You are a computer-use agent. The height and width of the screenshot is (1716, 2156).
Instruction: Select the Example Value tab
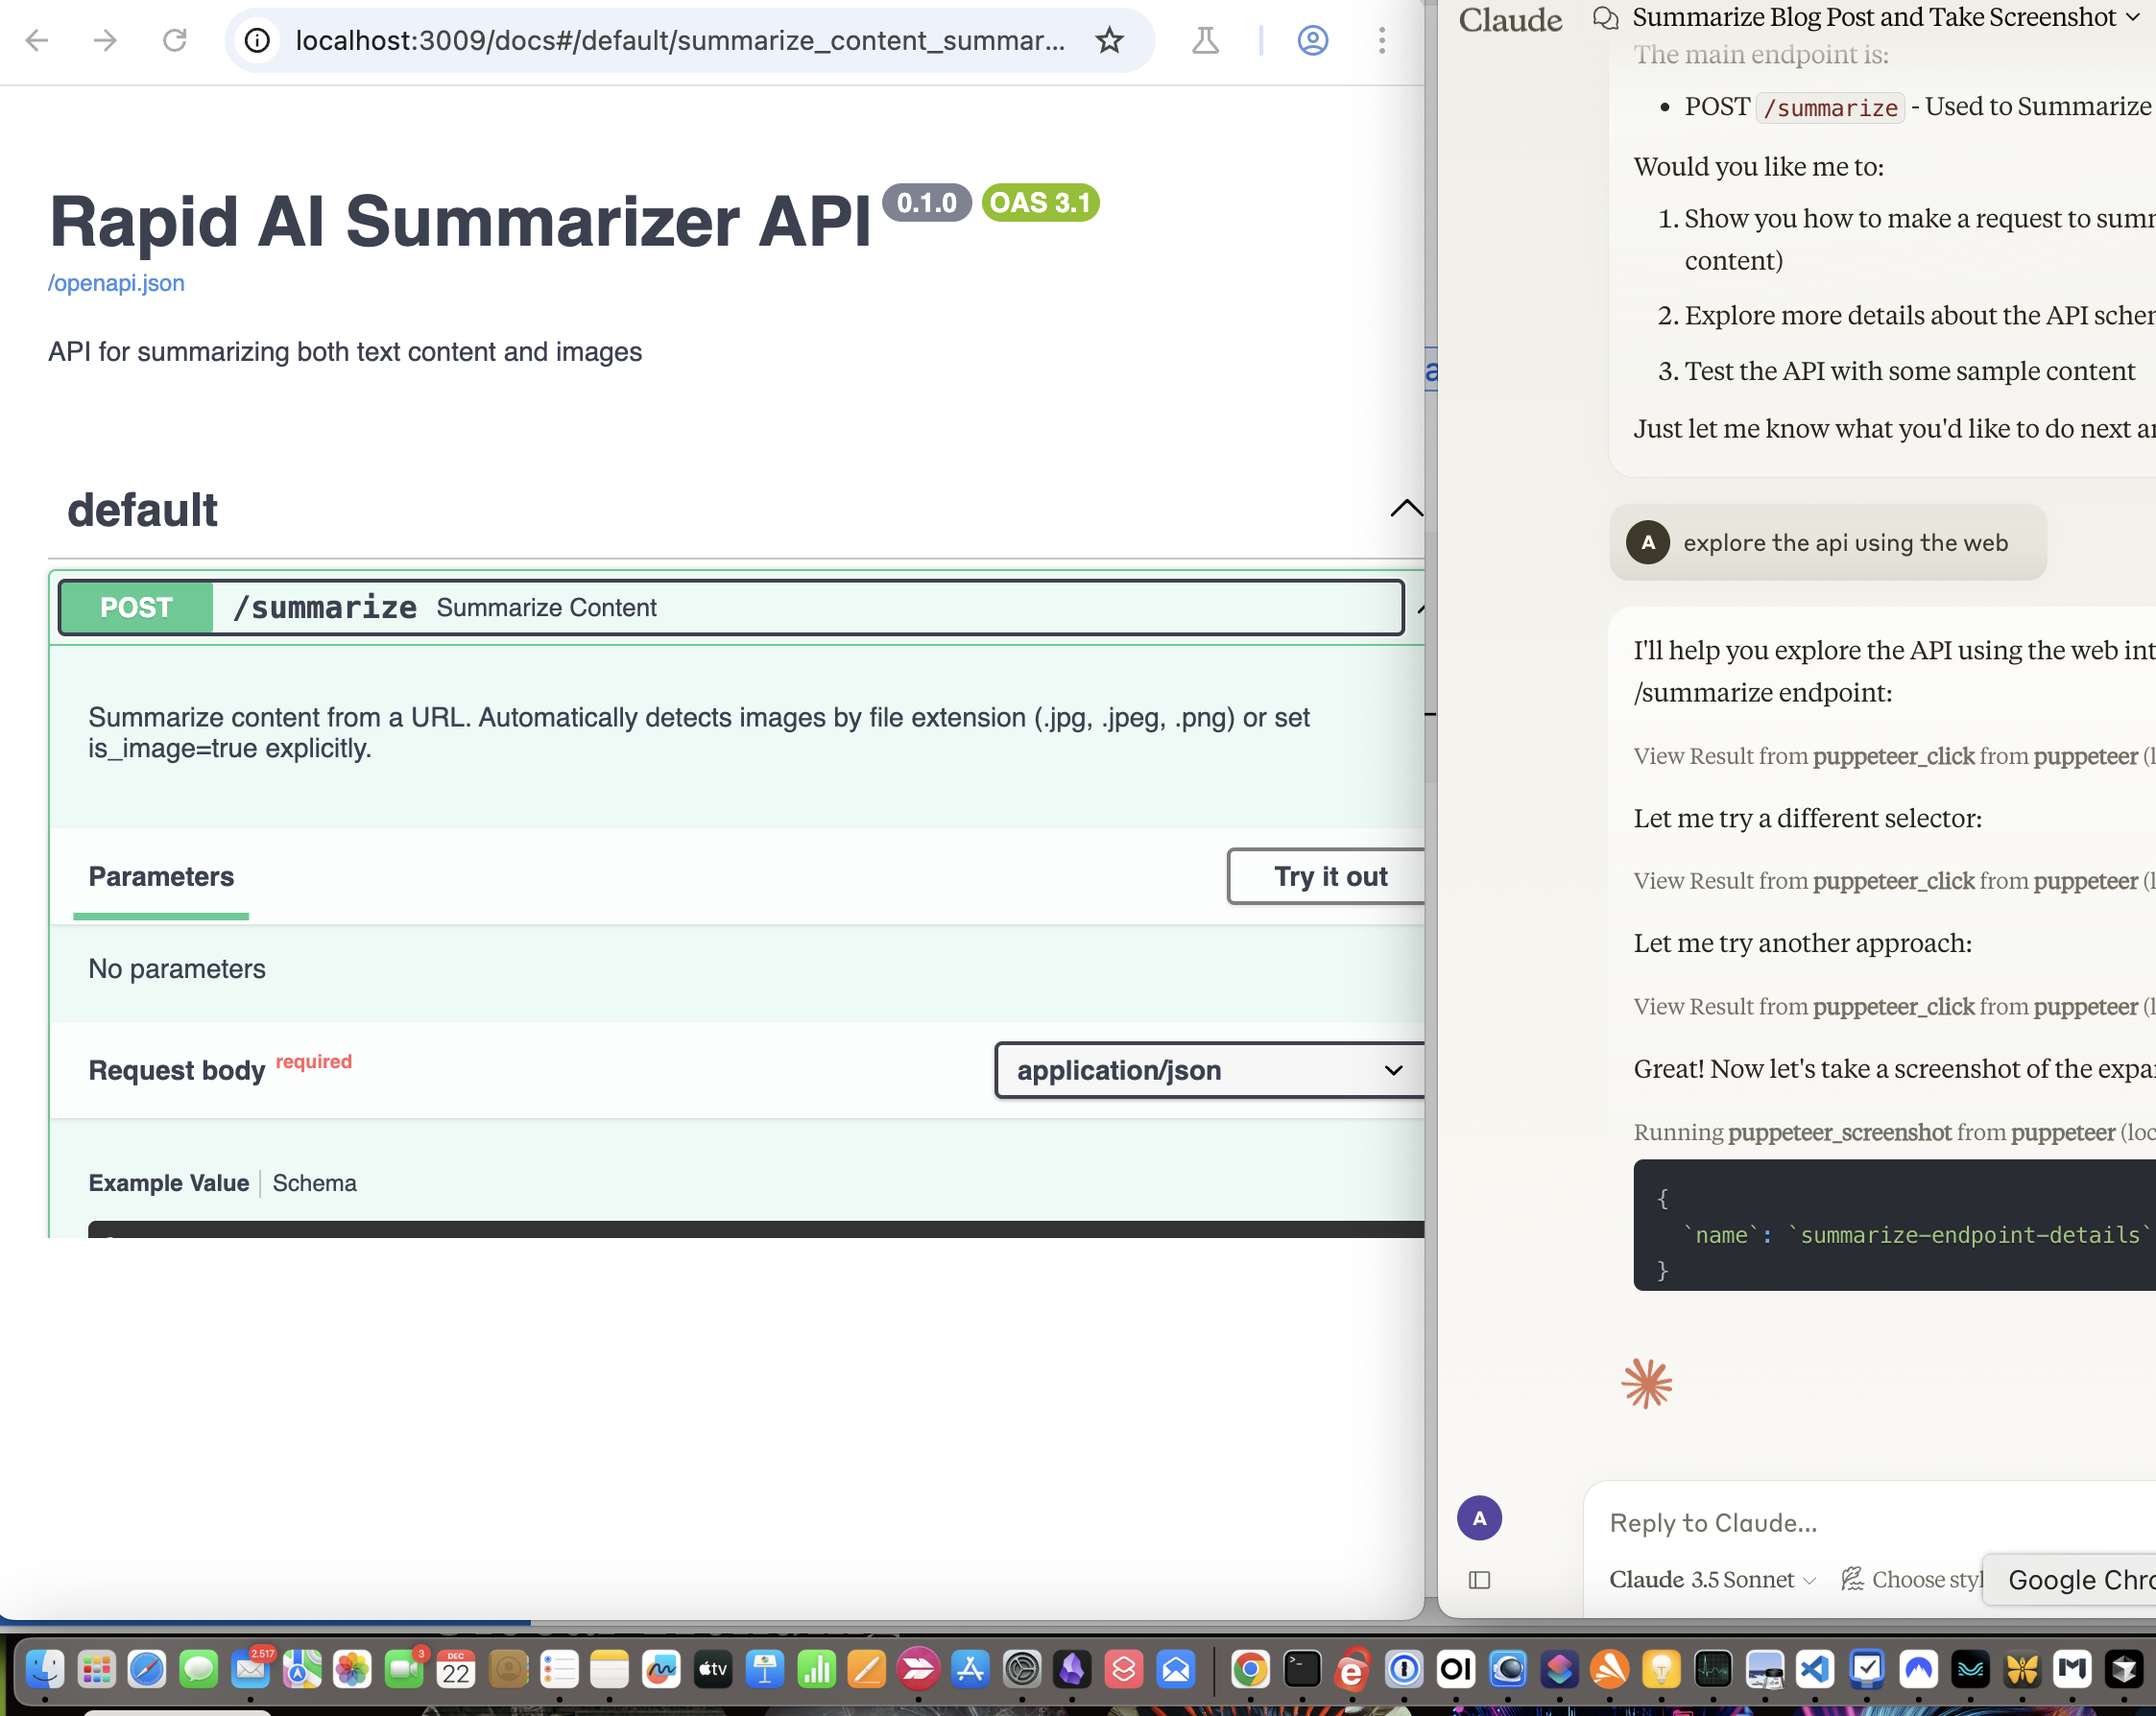(168, 1183)
